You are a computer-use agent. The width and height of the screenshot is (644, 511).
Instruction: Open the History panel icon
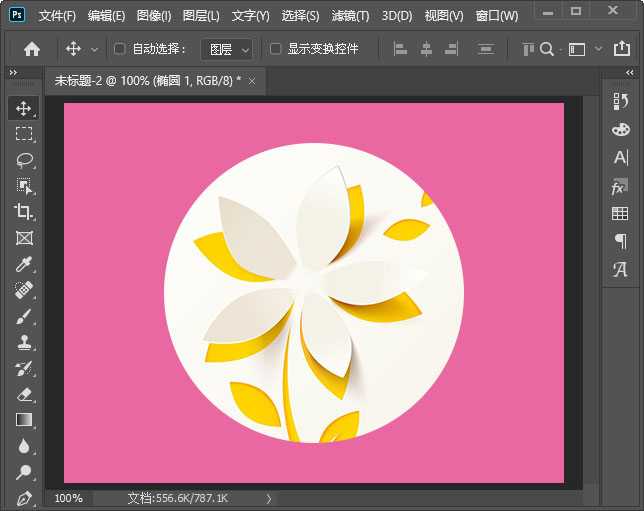pos(620,101)
